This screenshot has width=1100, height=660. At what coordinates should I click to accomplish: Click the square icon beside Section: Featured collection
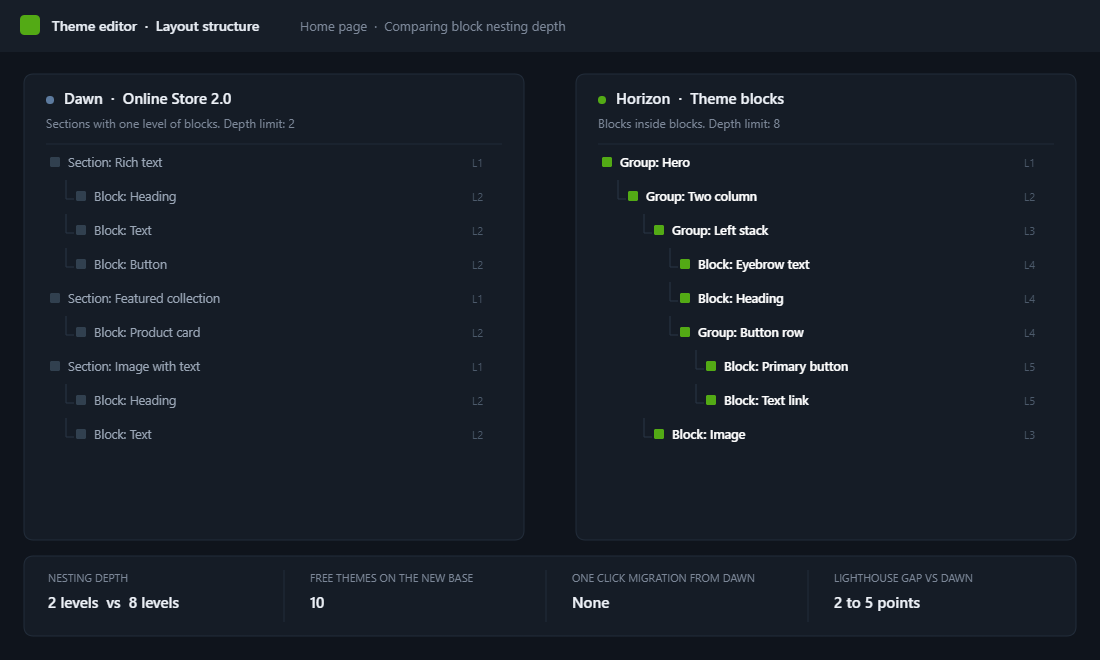pyautogui.click(x=55, y=298)
